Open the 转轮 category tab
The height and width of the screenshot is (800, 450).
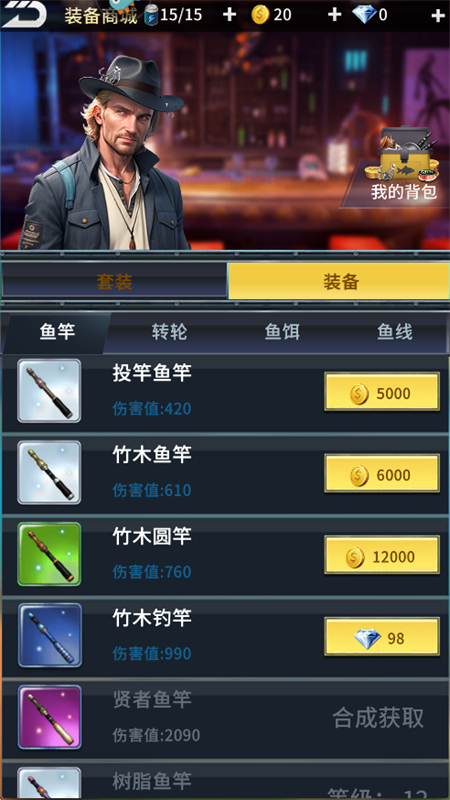point(169,332)
